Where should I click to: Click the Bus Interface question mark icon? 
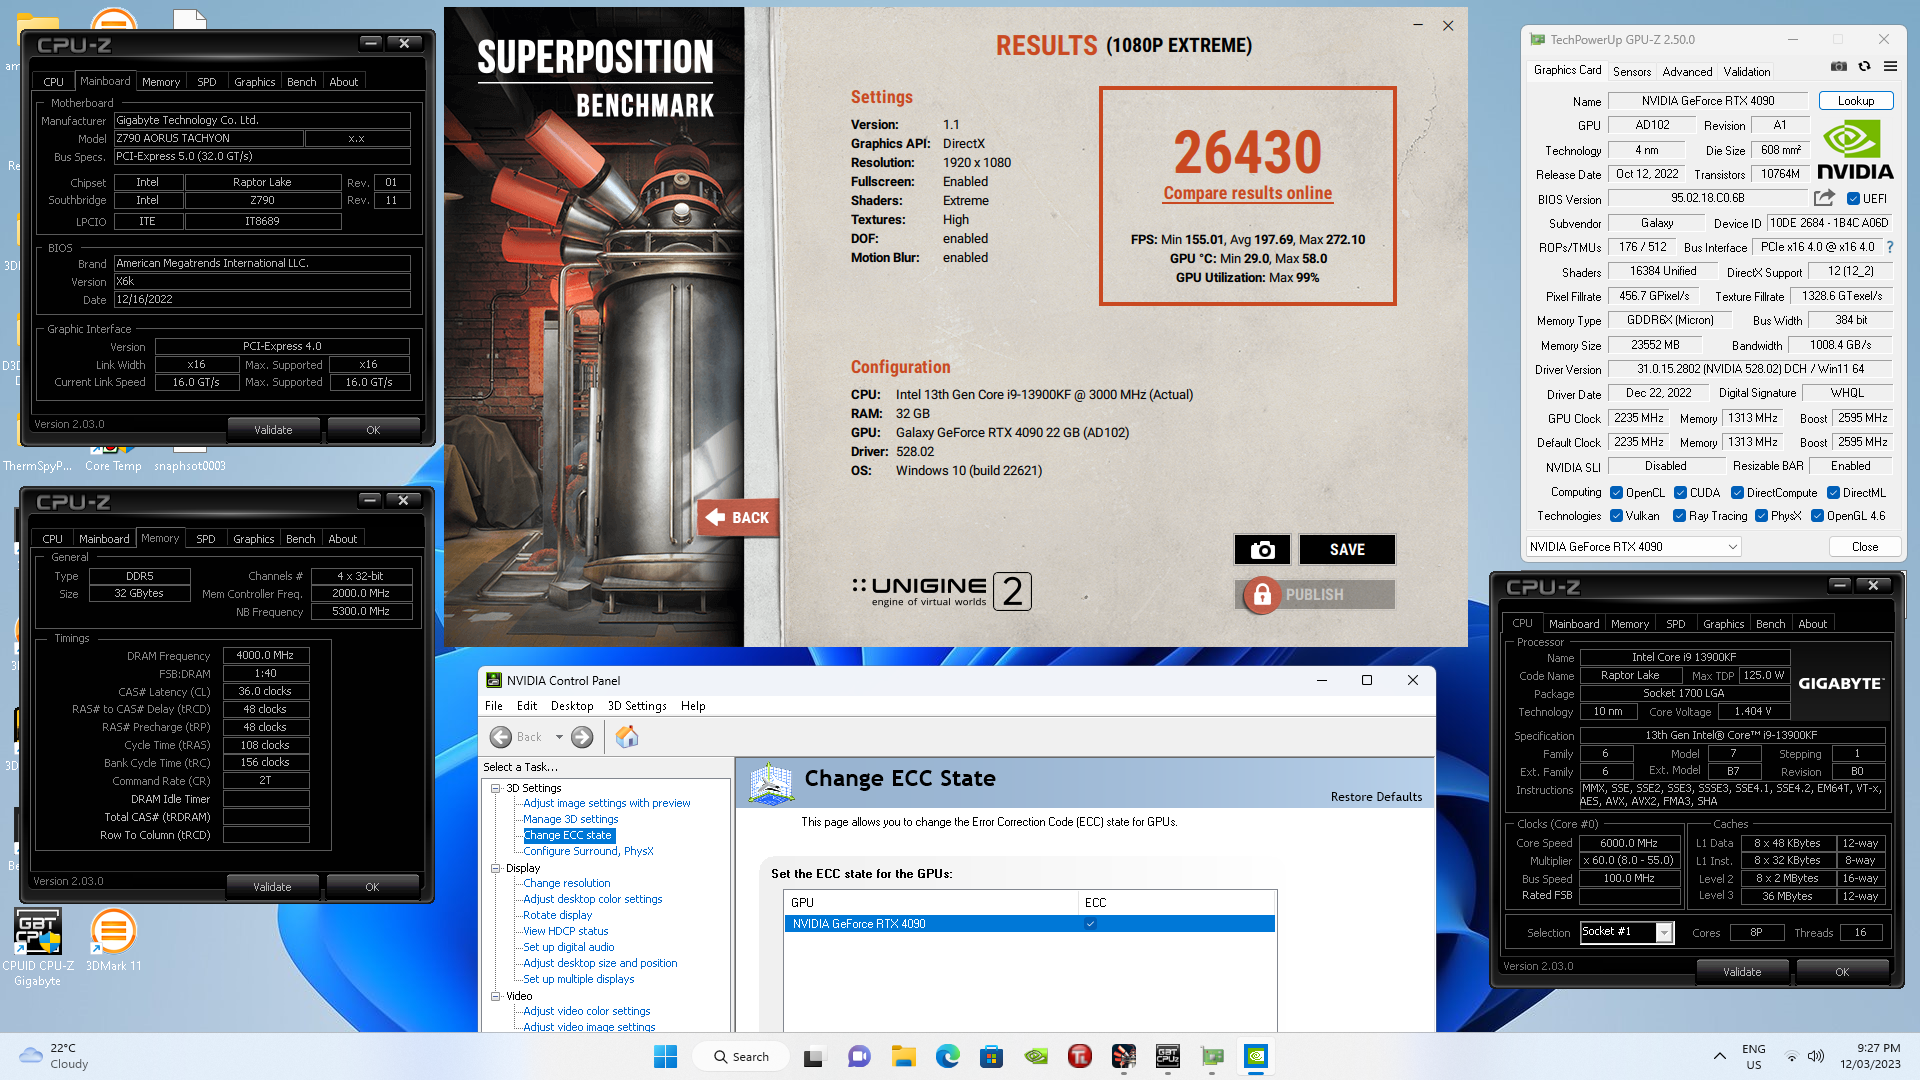(x=1889, y=247)
